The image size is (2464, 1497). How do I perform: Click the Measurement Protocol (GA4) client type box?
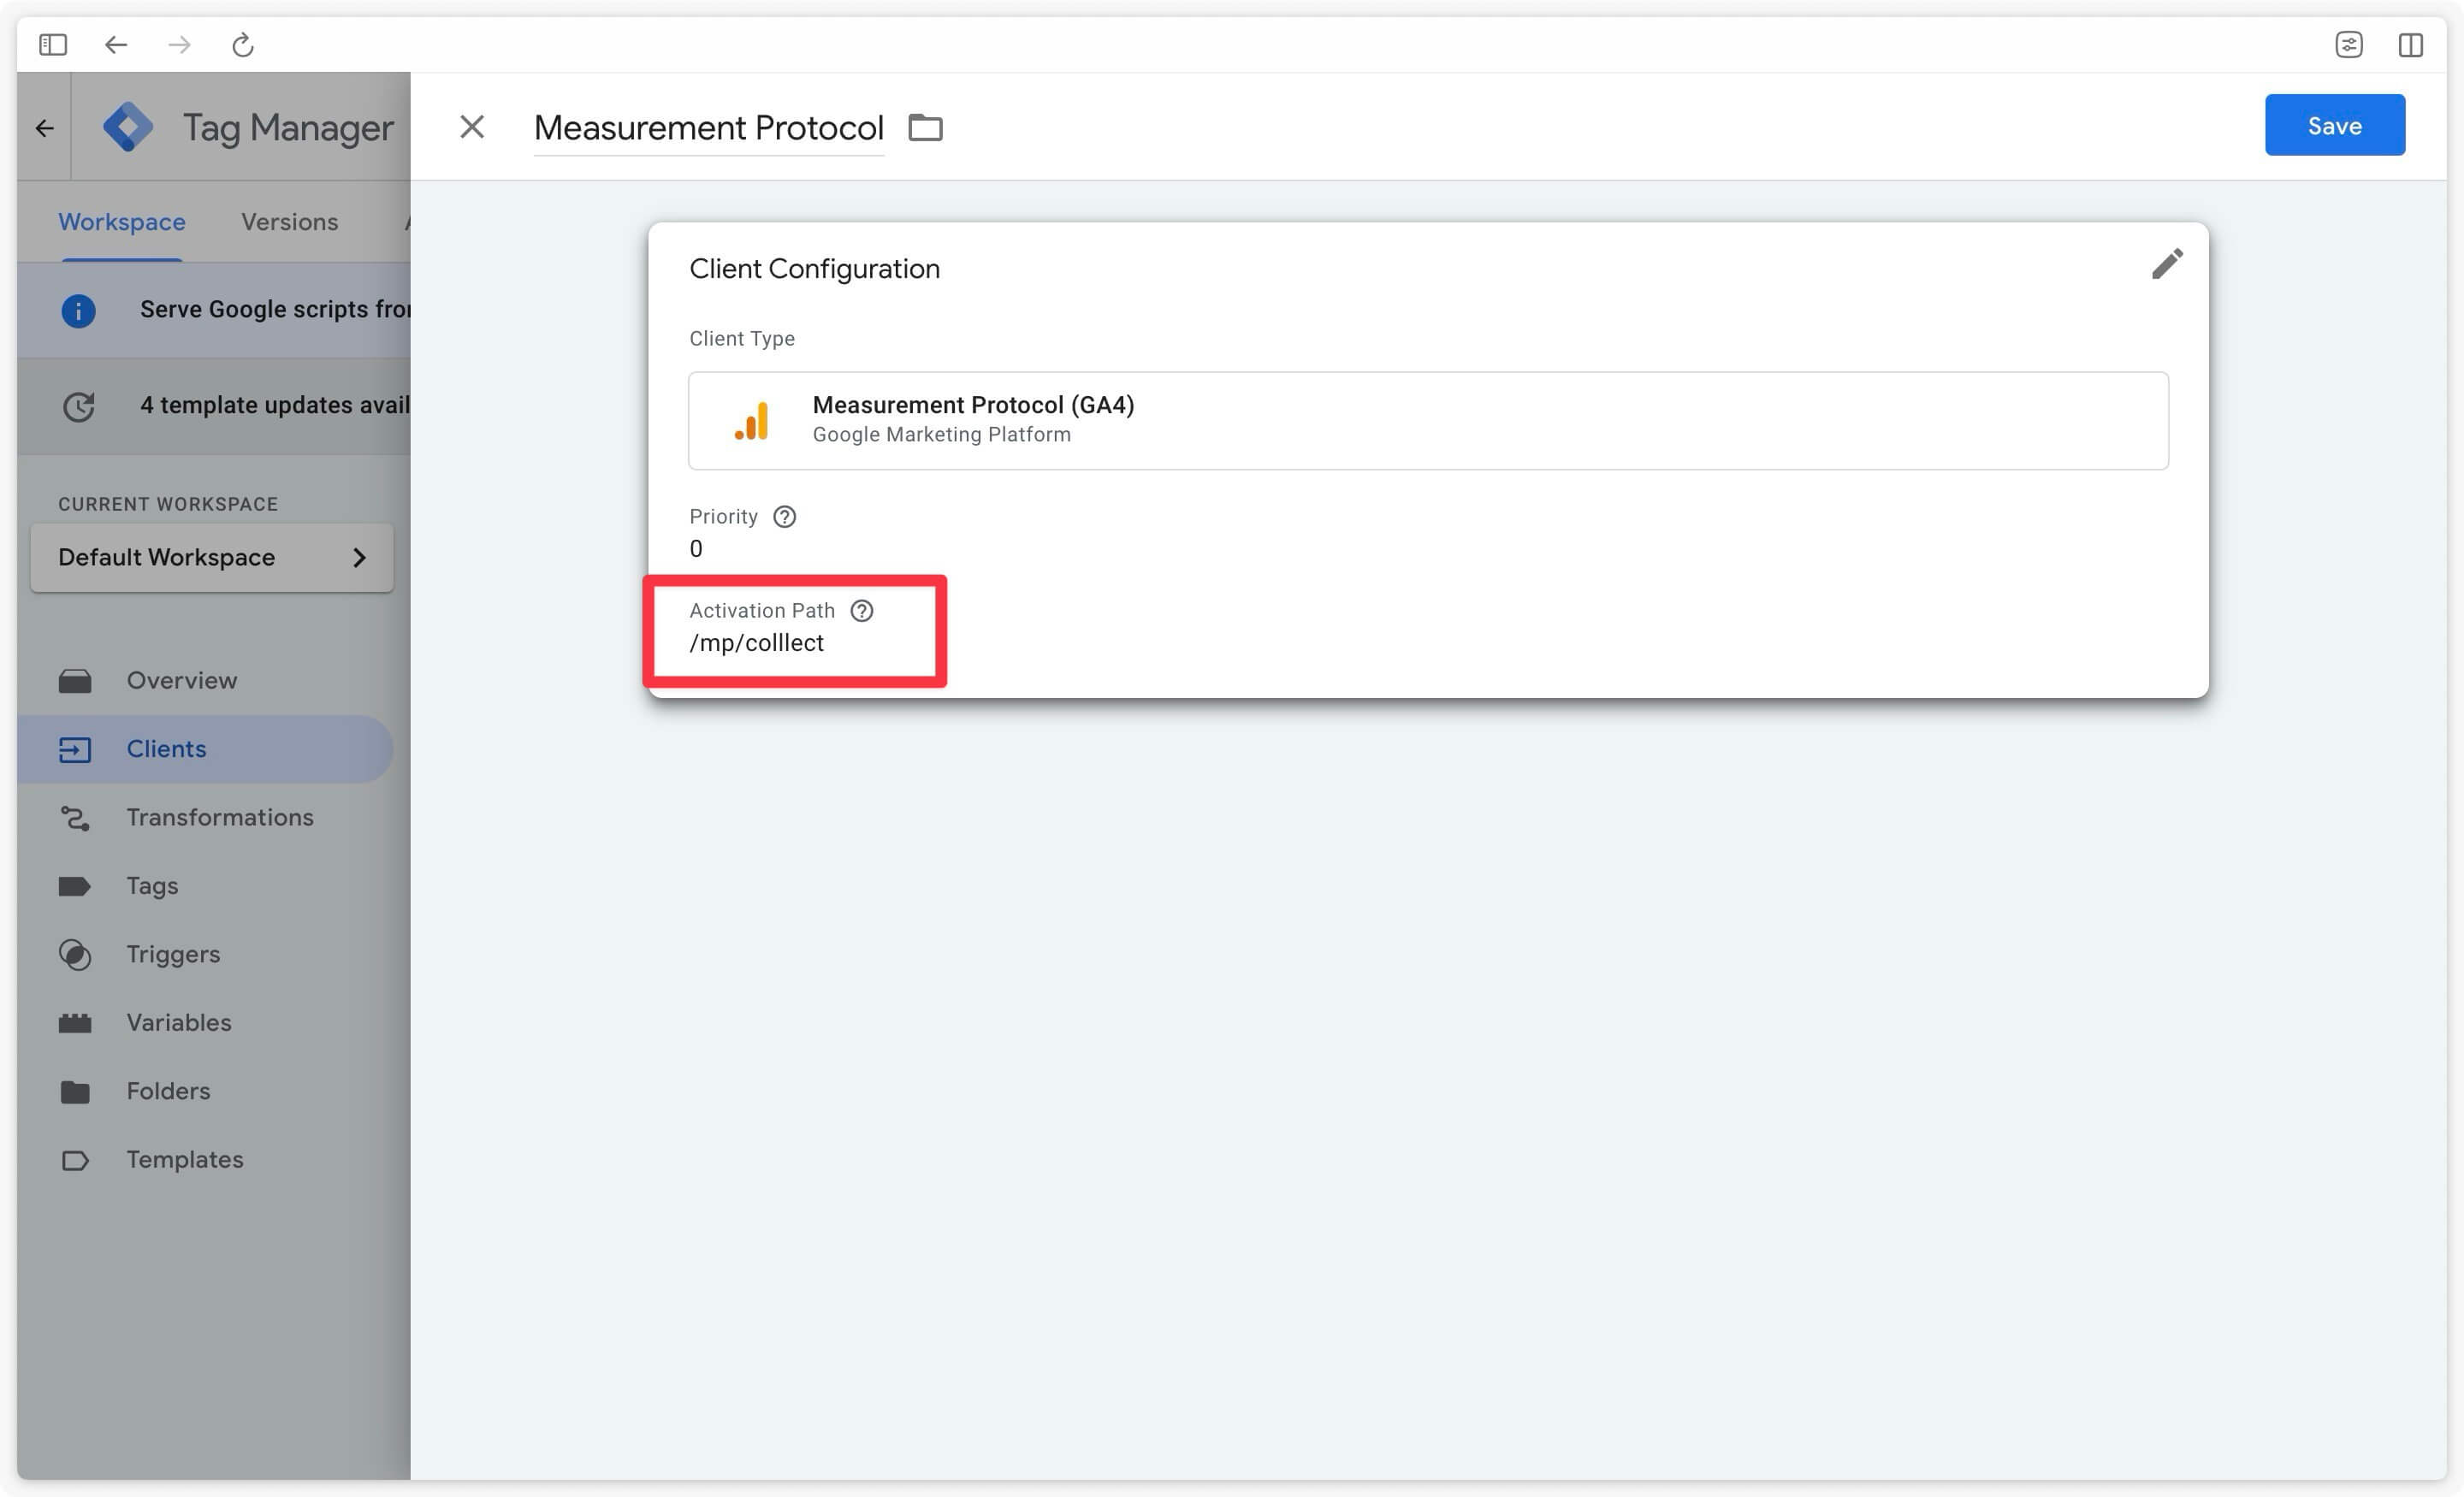(1428, 421)
